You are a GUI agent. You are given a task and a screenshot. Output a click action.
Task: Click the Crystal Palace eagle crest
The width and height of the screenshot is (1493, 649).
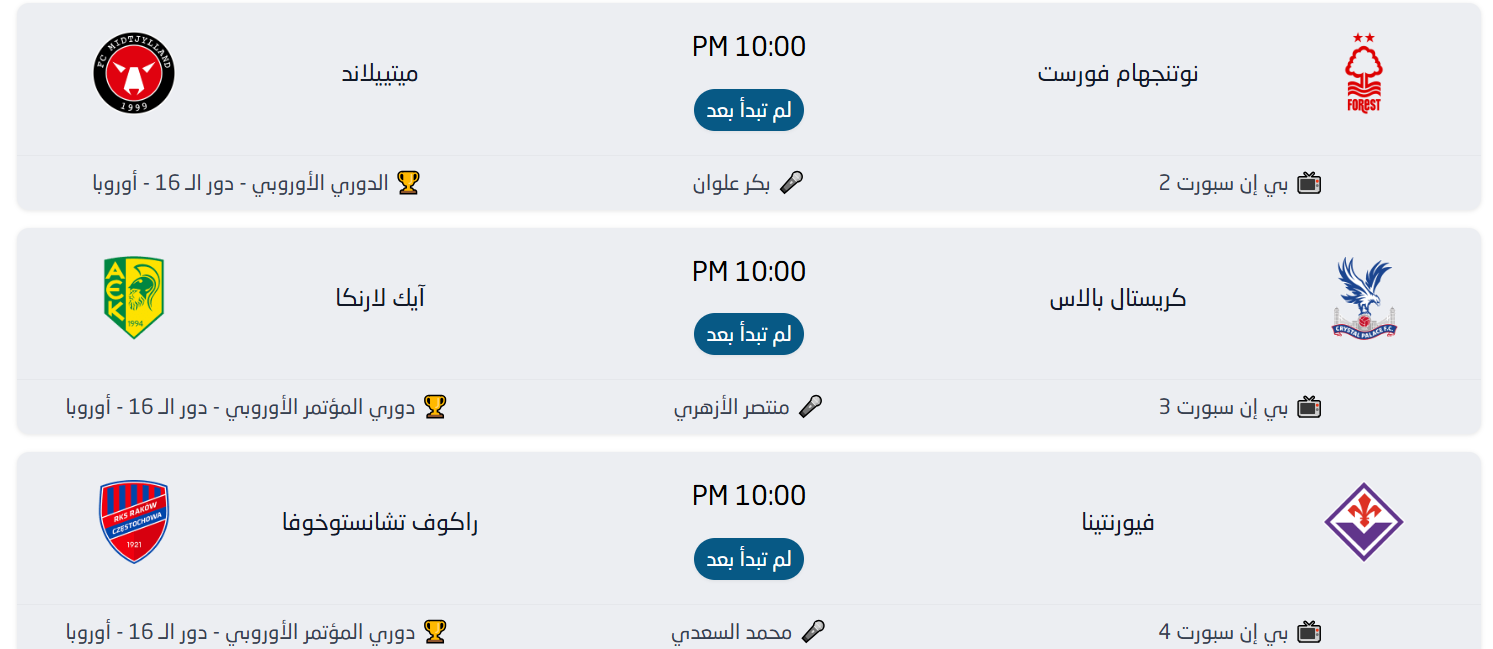click(x=1364, y=297)
